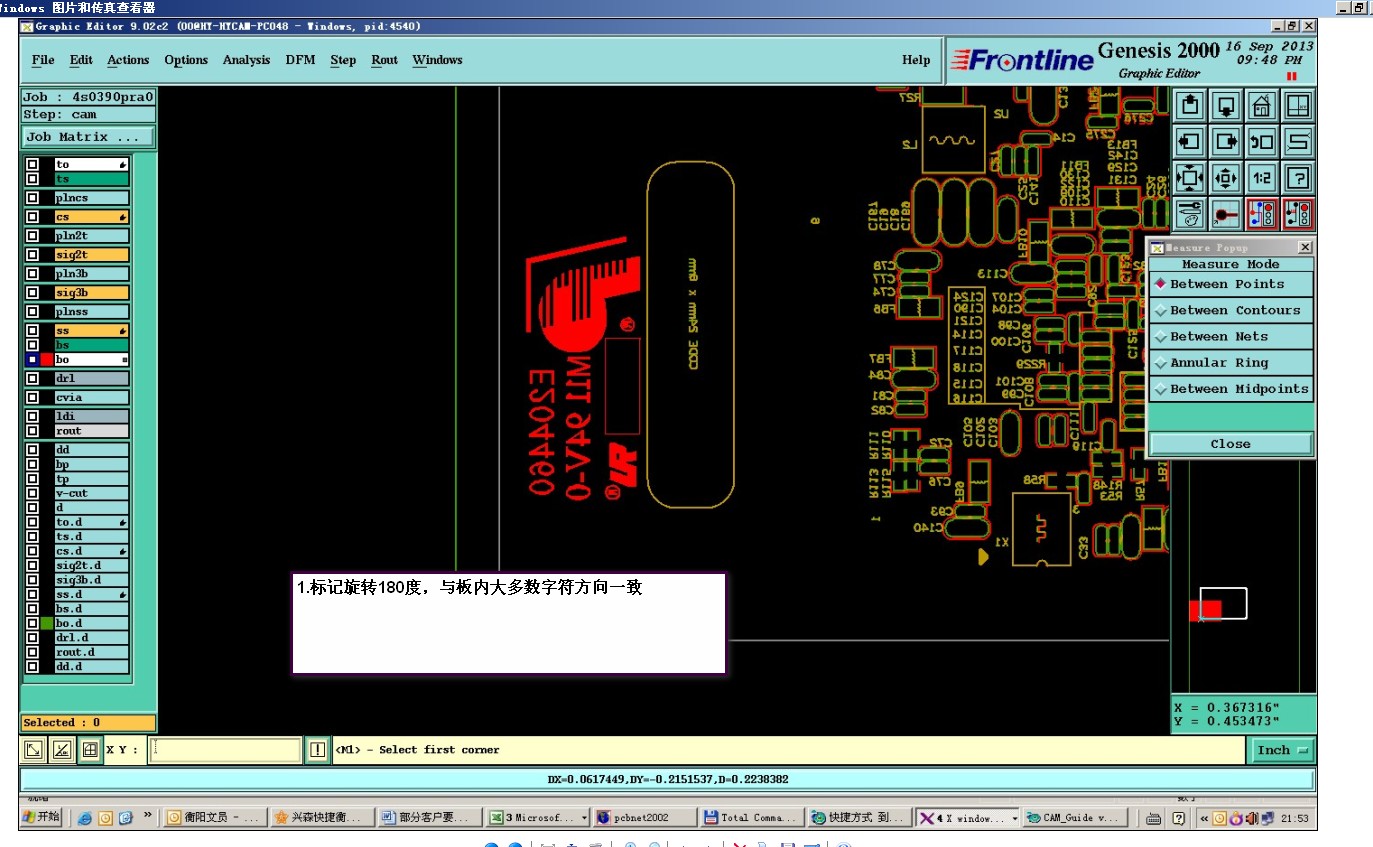The width and height of the screenshot is (1373, 847).
Task: Click the red color swatch of layer bo
Action: click(47, 359)
